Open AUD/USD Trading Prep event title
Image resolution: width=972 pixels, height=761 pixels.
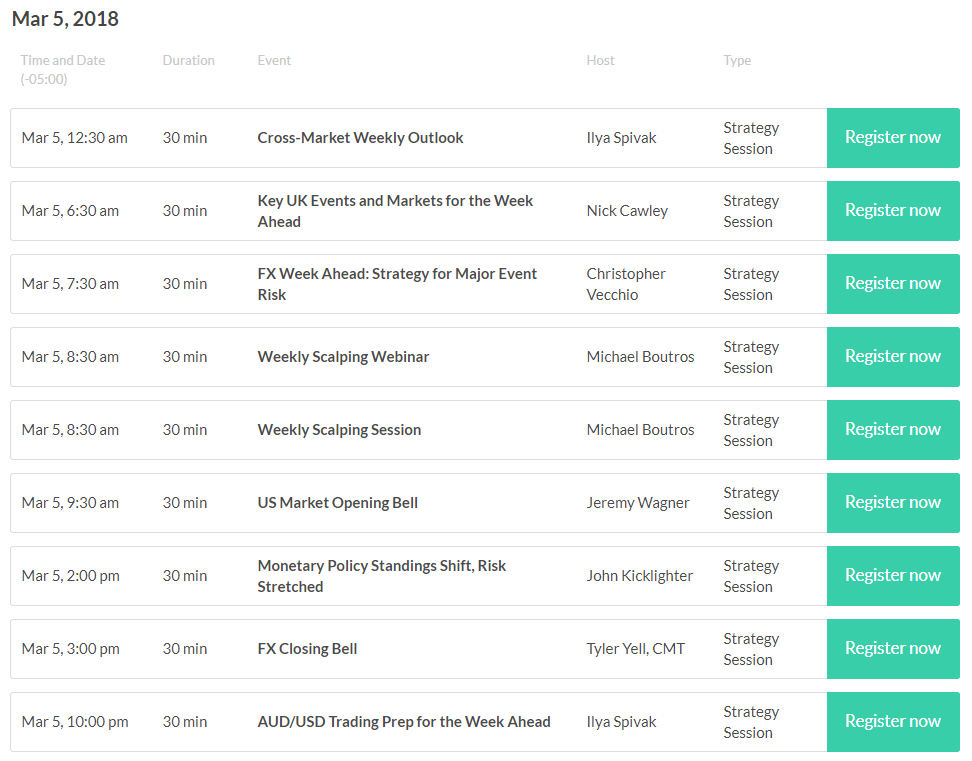(x=404, y=722)
